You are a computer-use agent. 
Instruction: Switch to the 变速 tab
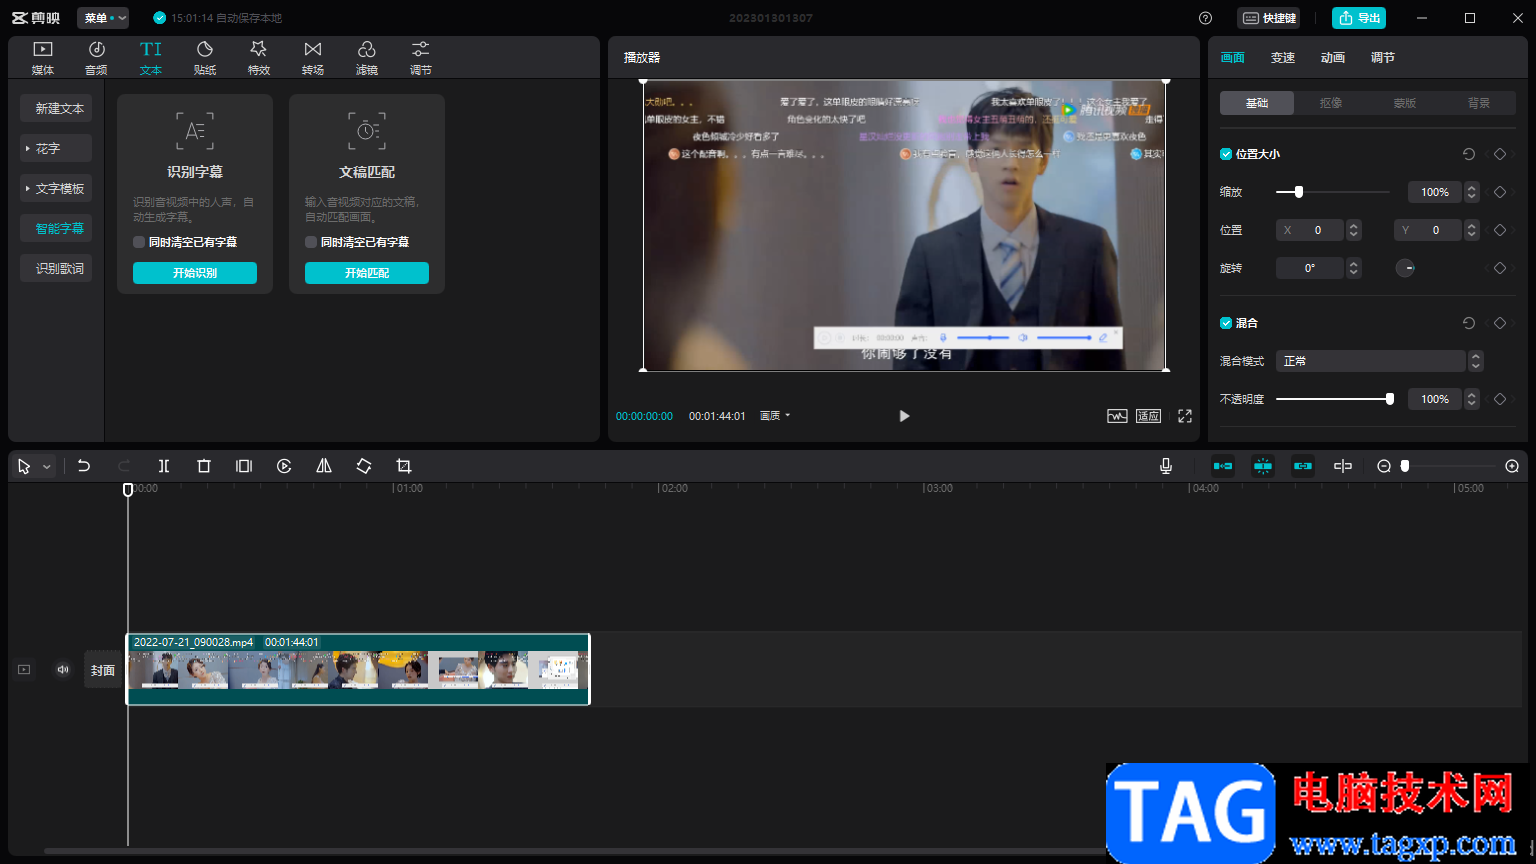point(1283,58)
